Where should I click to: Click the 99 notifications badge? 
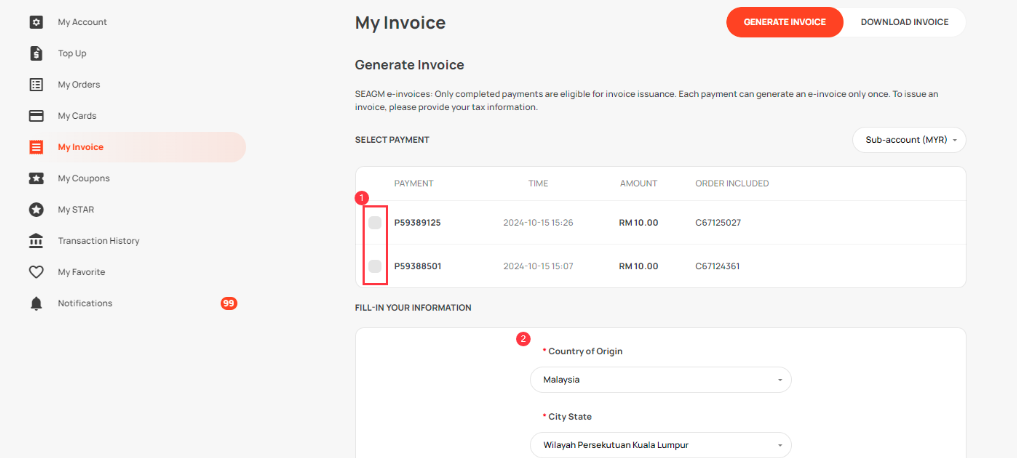[229, 303]
